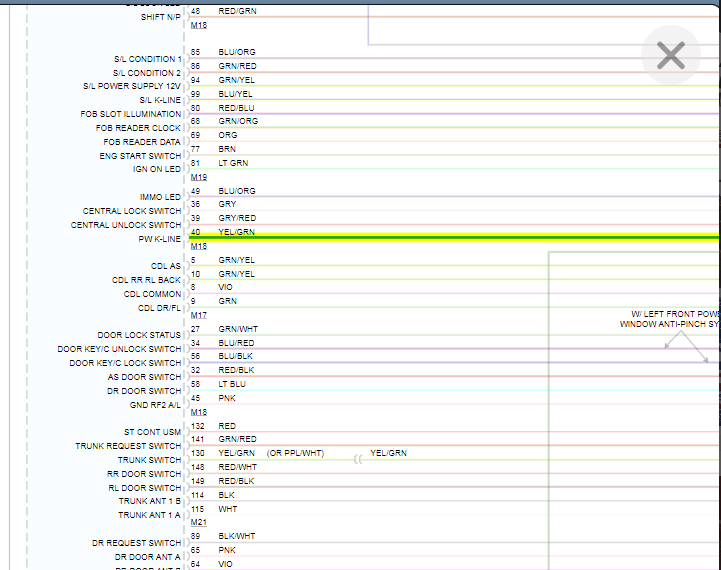Click the CENTRAL LOCK SWITCH label
This screenshot has width=721, height=570.
(x=132, y=211)
